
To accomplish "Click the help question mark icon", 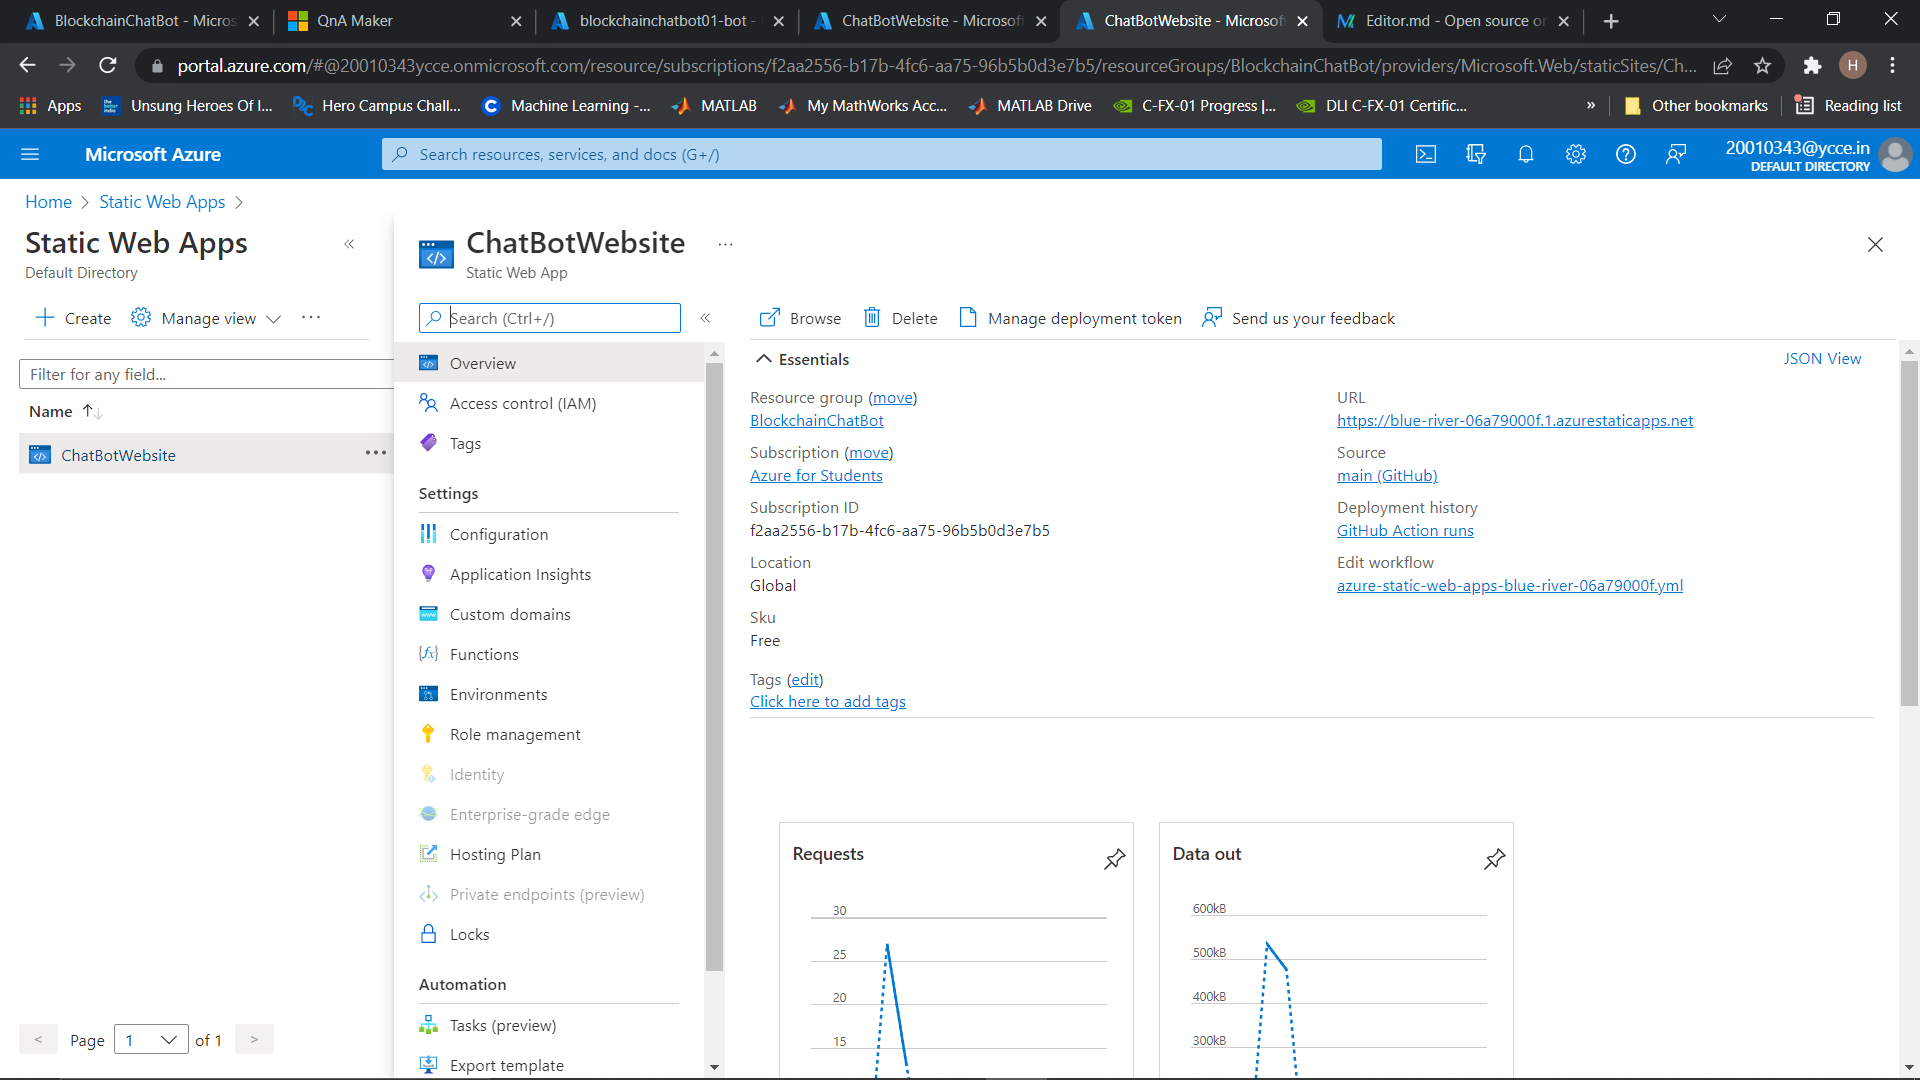I will 1626,154.
